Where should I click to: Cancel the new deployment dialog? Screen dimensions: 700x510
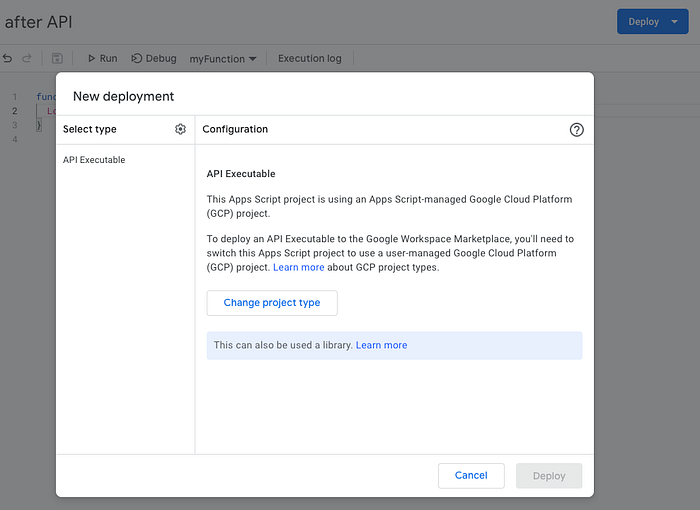(x=471, y=476)
